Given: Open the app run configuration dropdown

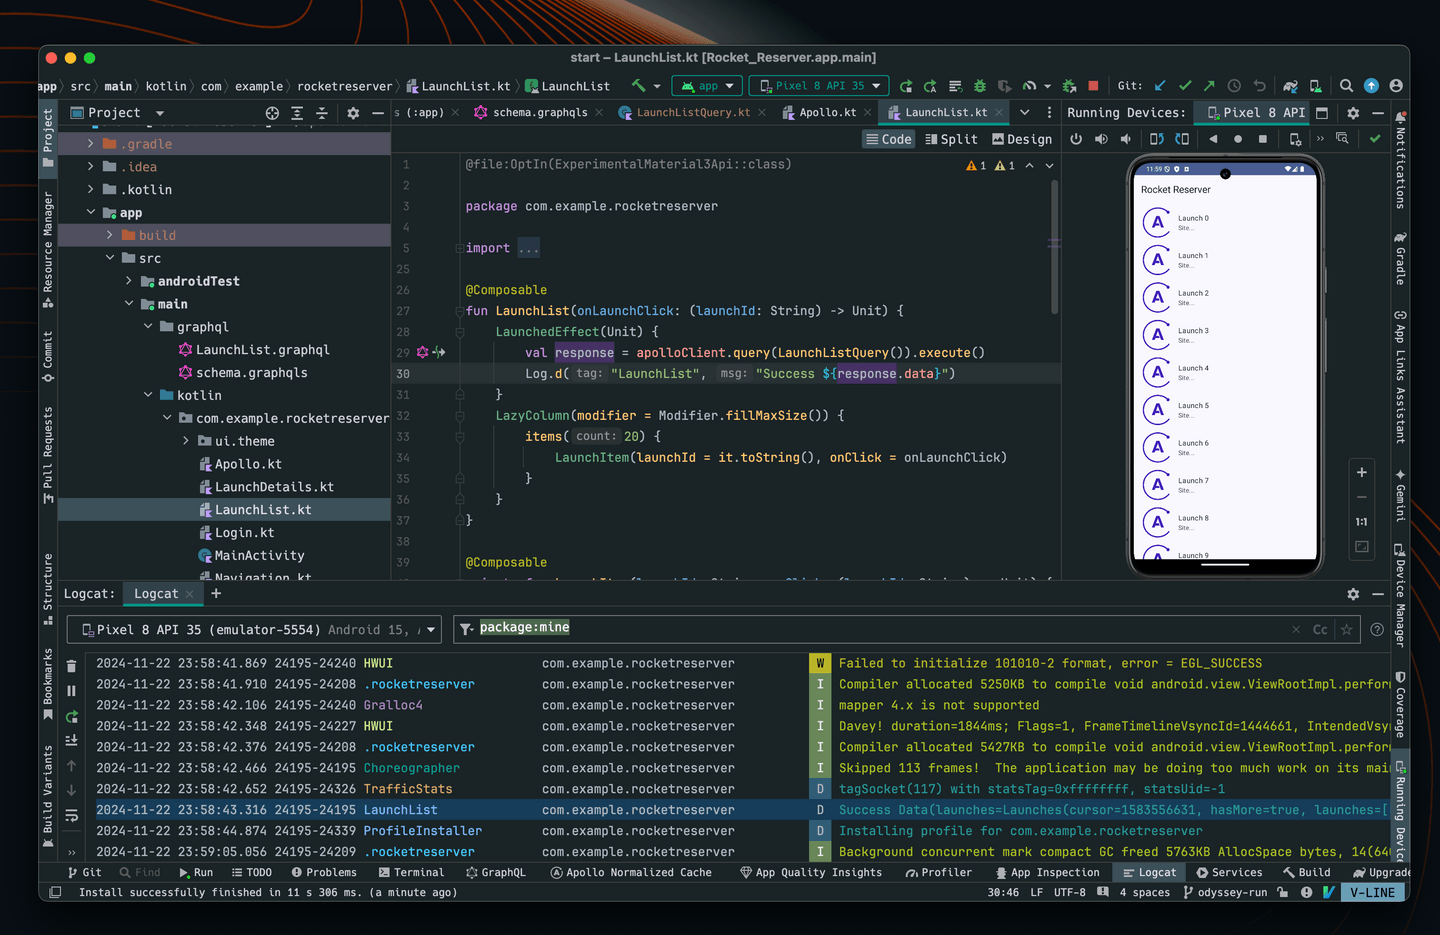Looking at the screenshot, I should tap(707, 86).
